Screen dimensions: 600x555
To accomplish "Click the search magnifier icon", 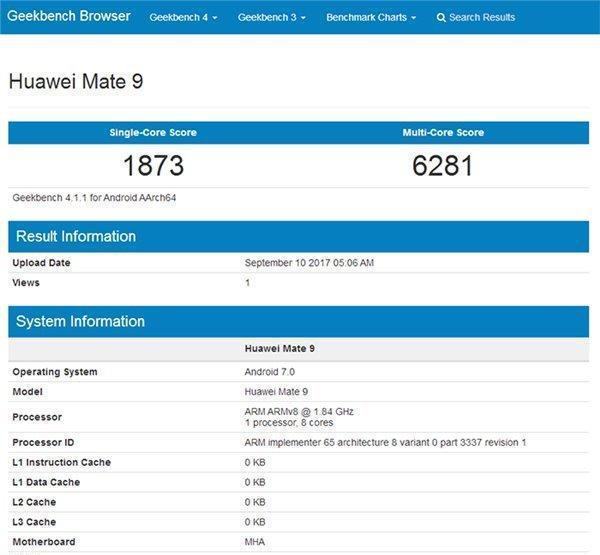I will pos(441,18).
